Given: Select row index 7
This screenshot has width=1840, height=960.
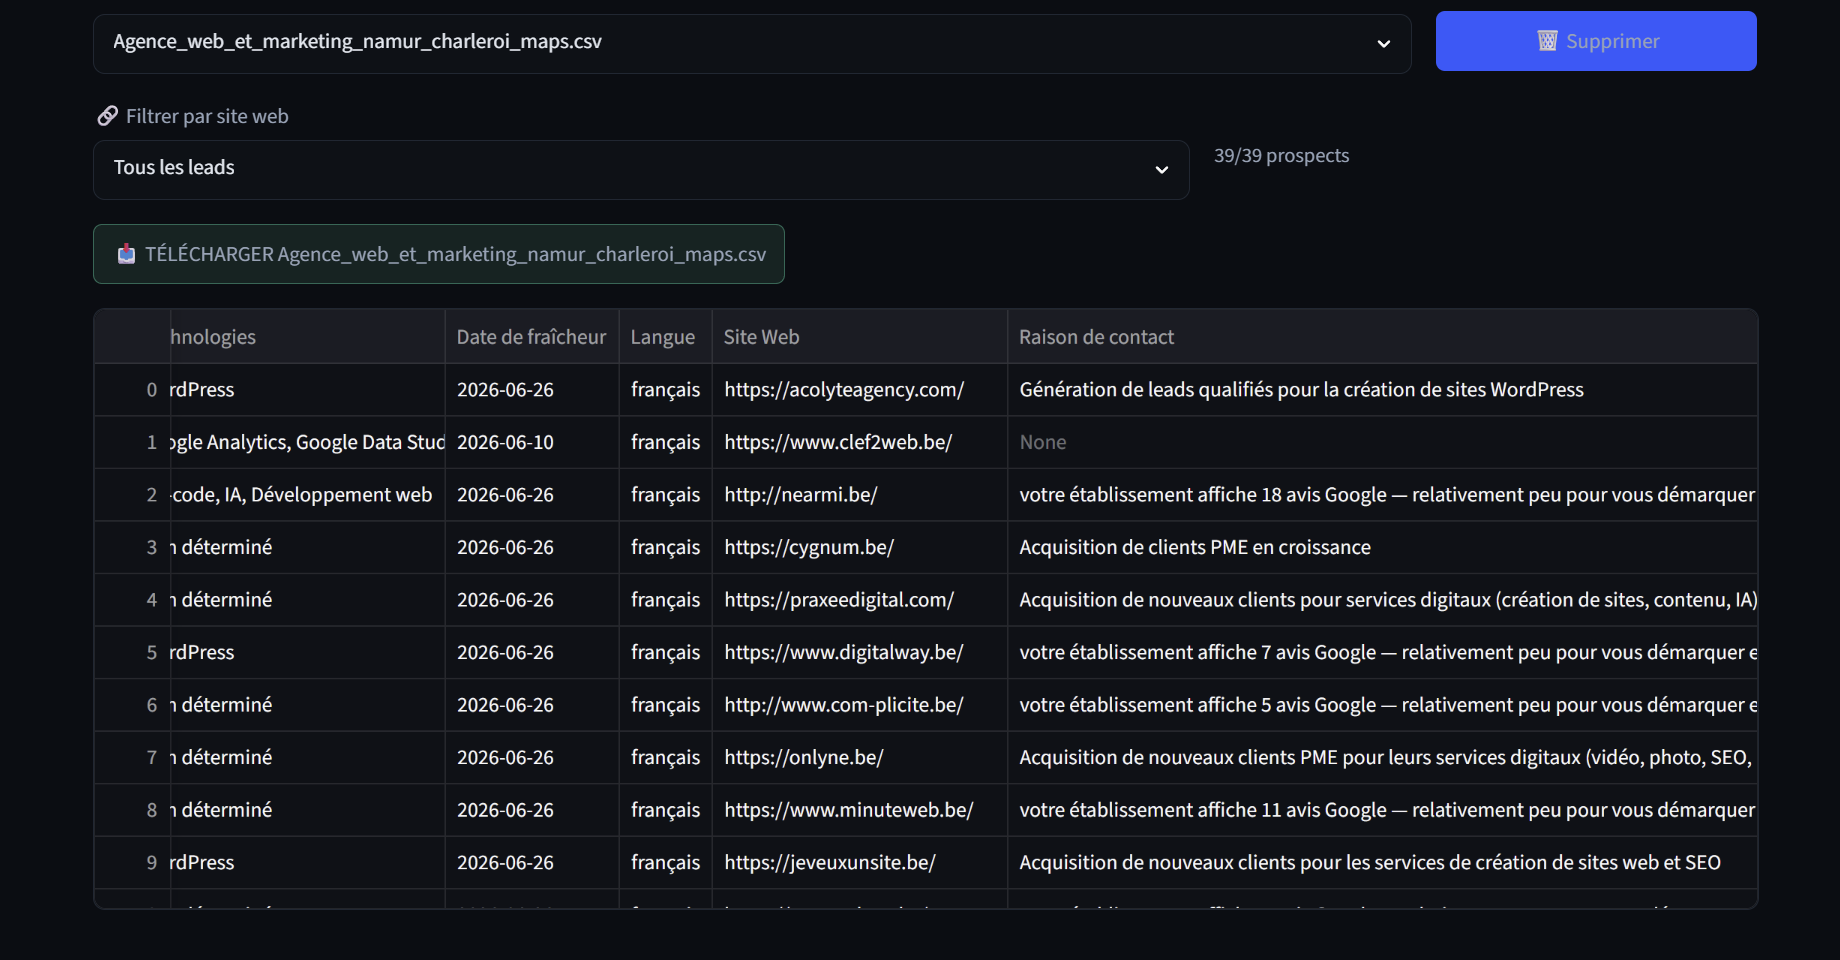Looking at the screenshot, I should pyautogui.click(x=132, y=757).
